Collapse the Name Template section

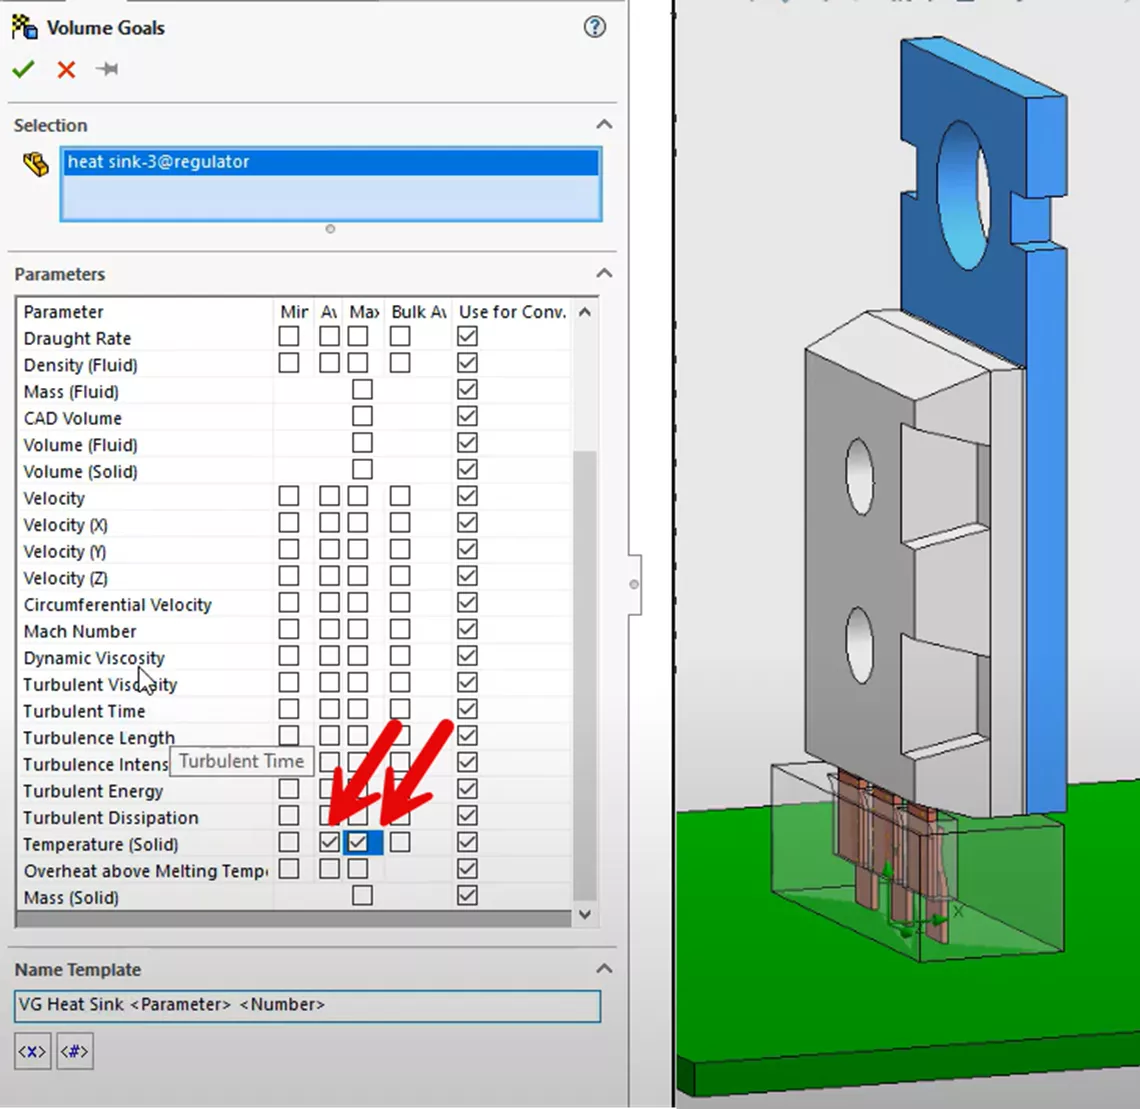(603, 968)
